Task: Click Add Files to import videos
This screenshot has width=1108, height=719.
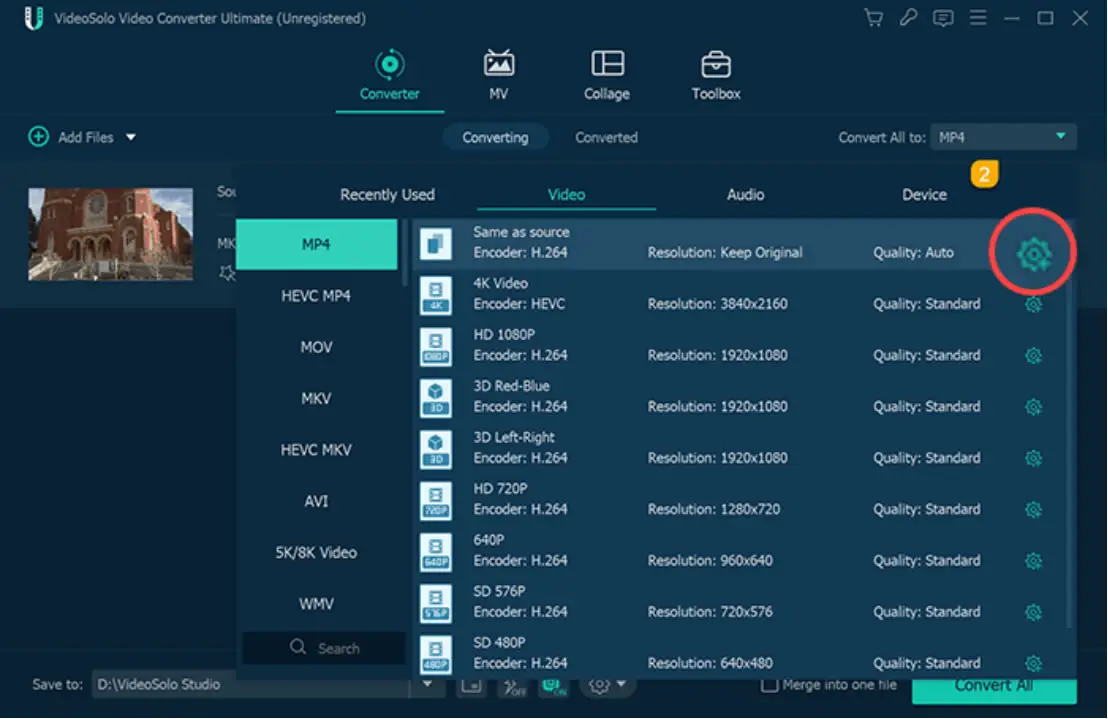Action: [70, 137]
